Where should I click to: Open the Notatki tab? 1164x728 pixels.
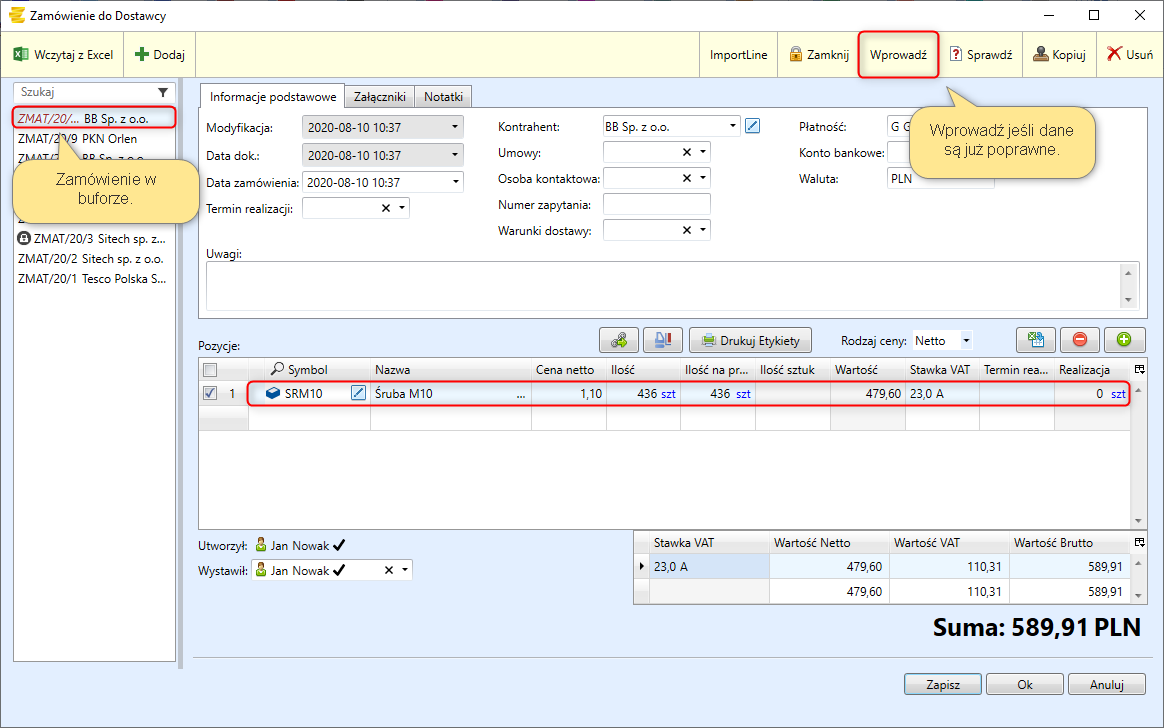[x=443, y=97]
